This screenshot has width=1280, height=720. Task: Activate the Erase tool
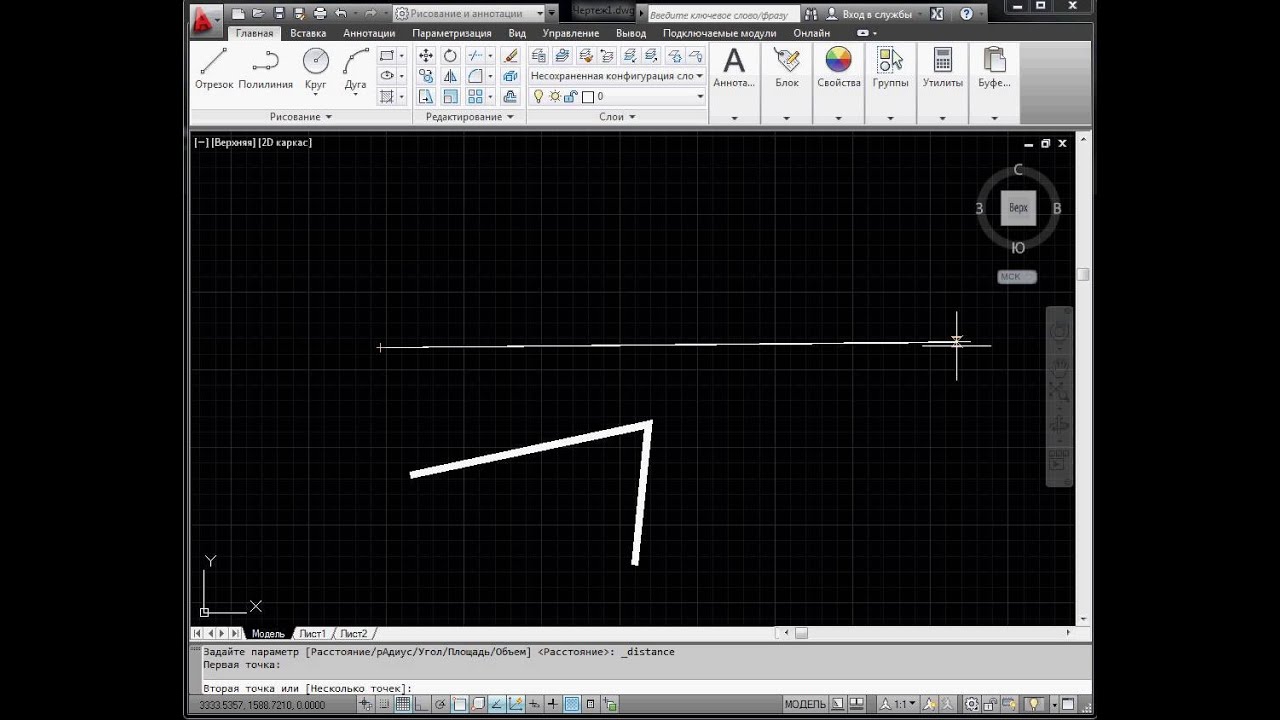[511, 56]
